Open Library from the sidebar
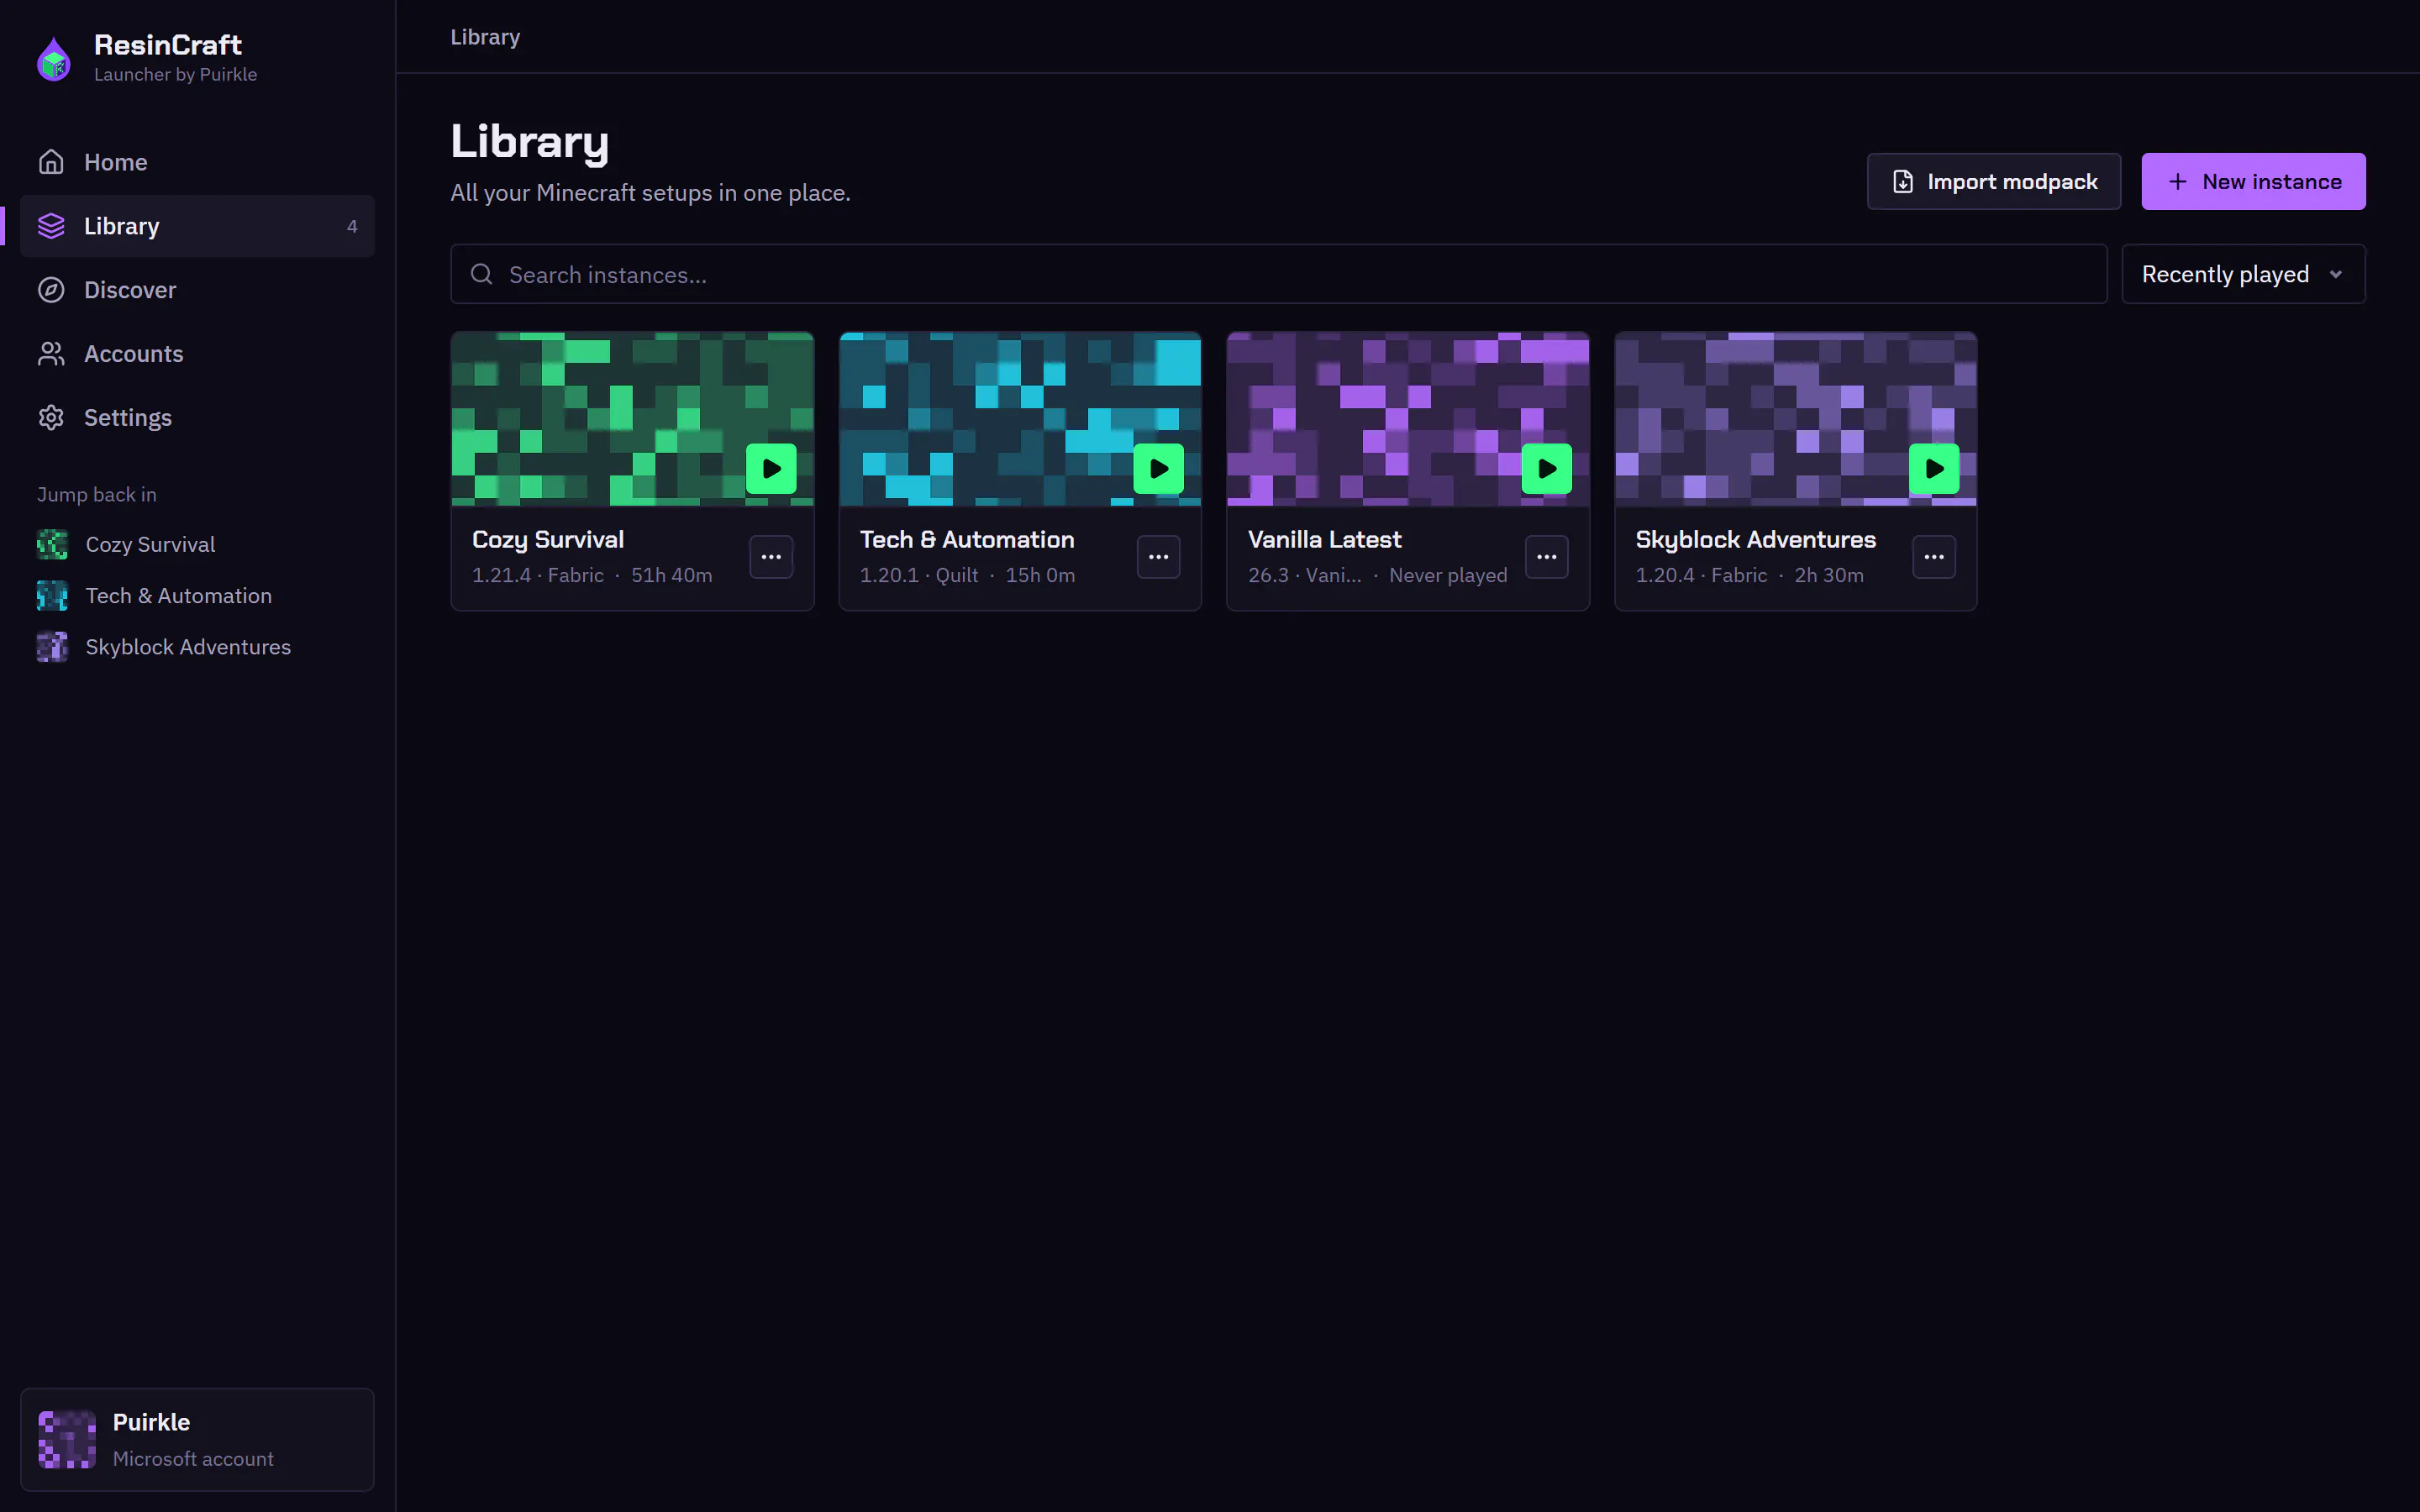Screen dimensions: 2420x1512 click(197, 226)
